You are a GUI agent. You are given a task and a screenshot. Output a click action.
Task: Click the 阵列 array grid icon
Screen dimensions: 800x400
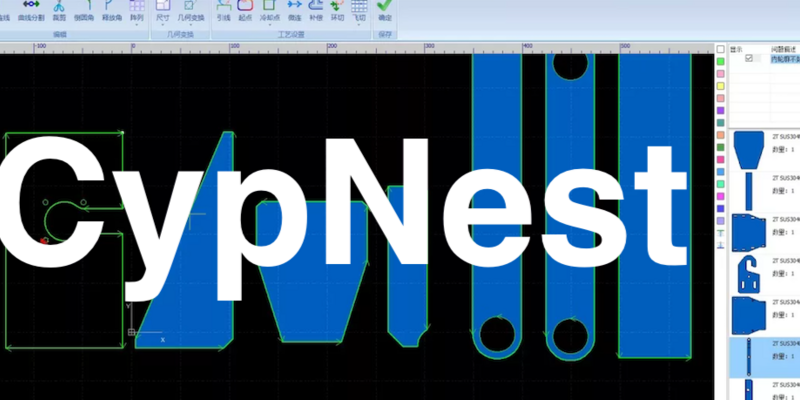137,6
